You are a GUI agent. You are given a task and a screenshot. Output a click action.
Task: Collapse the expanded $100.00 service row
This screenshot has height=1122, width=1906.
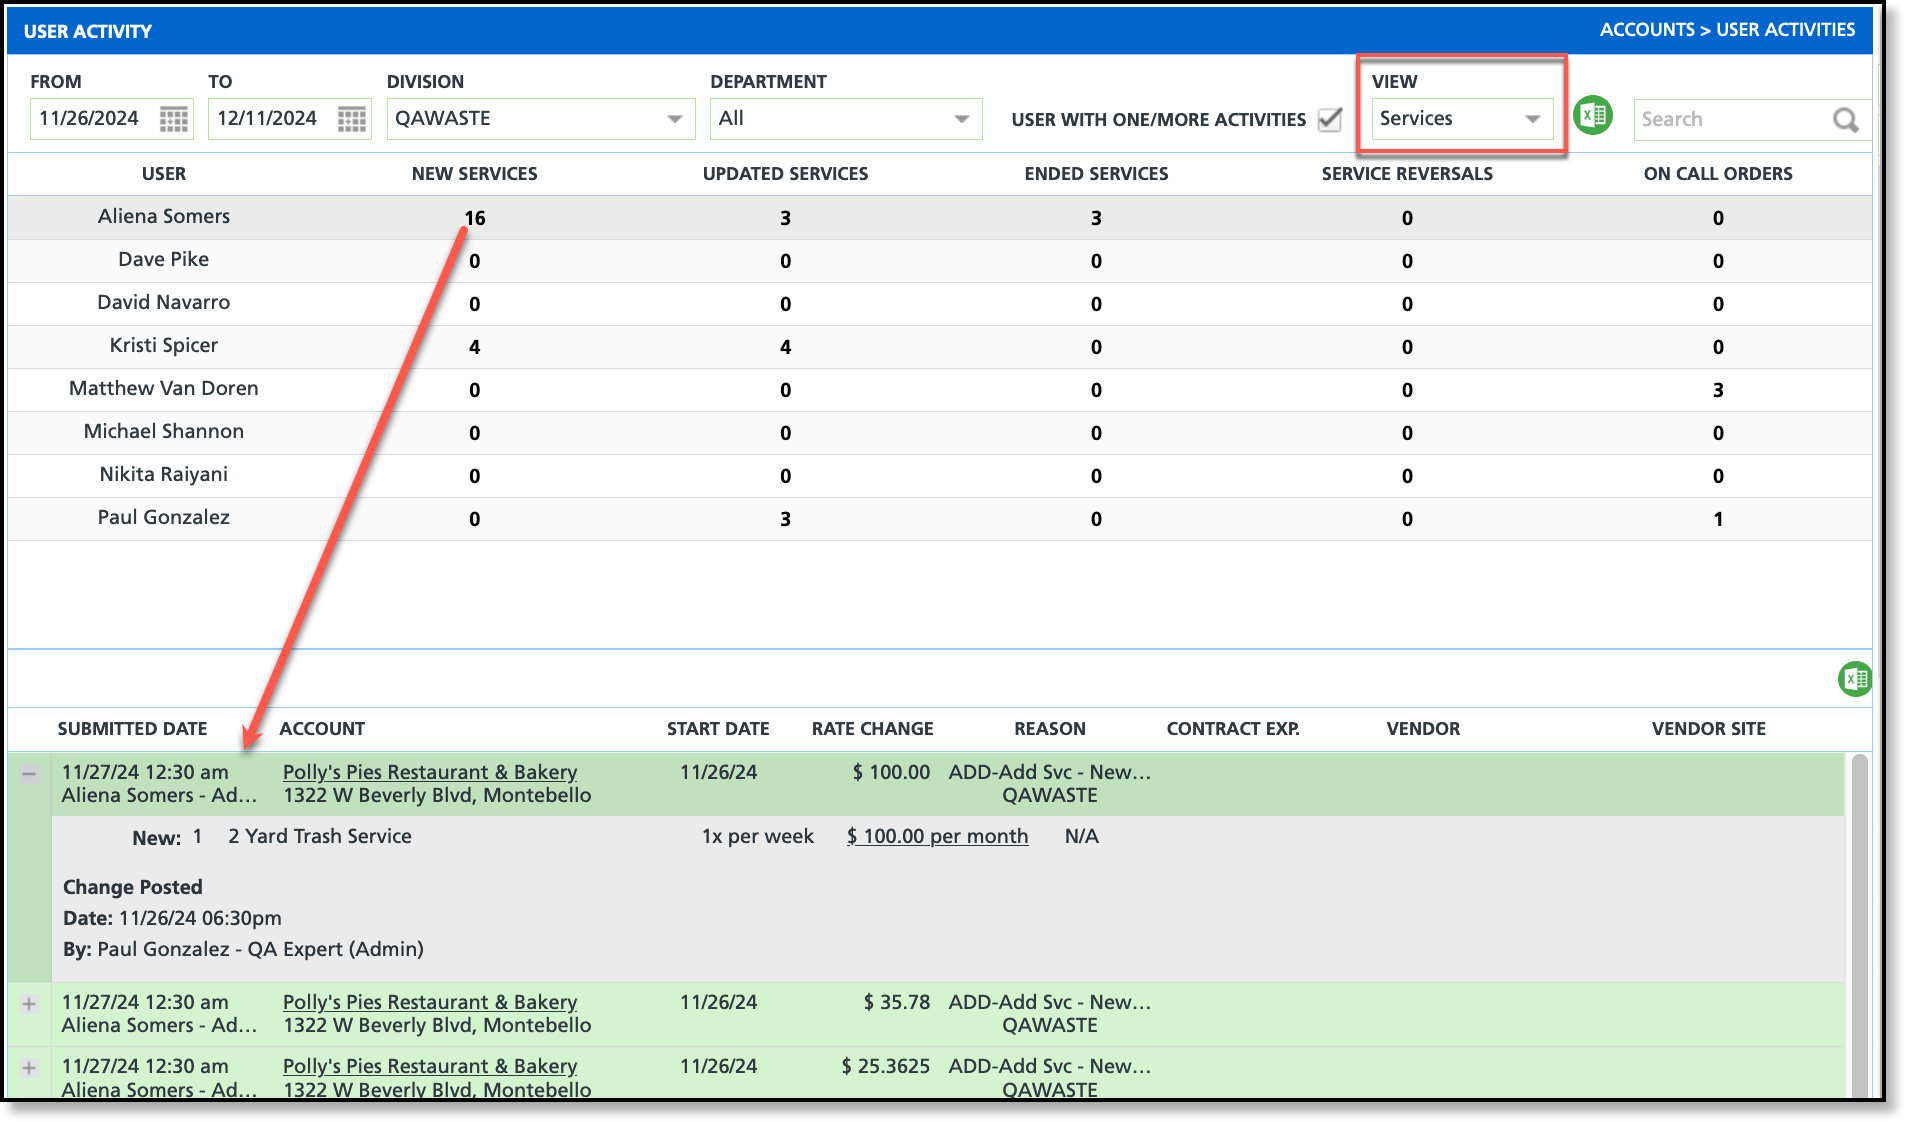point(30,773)
